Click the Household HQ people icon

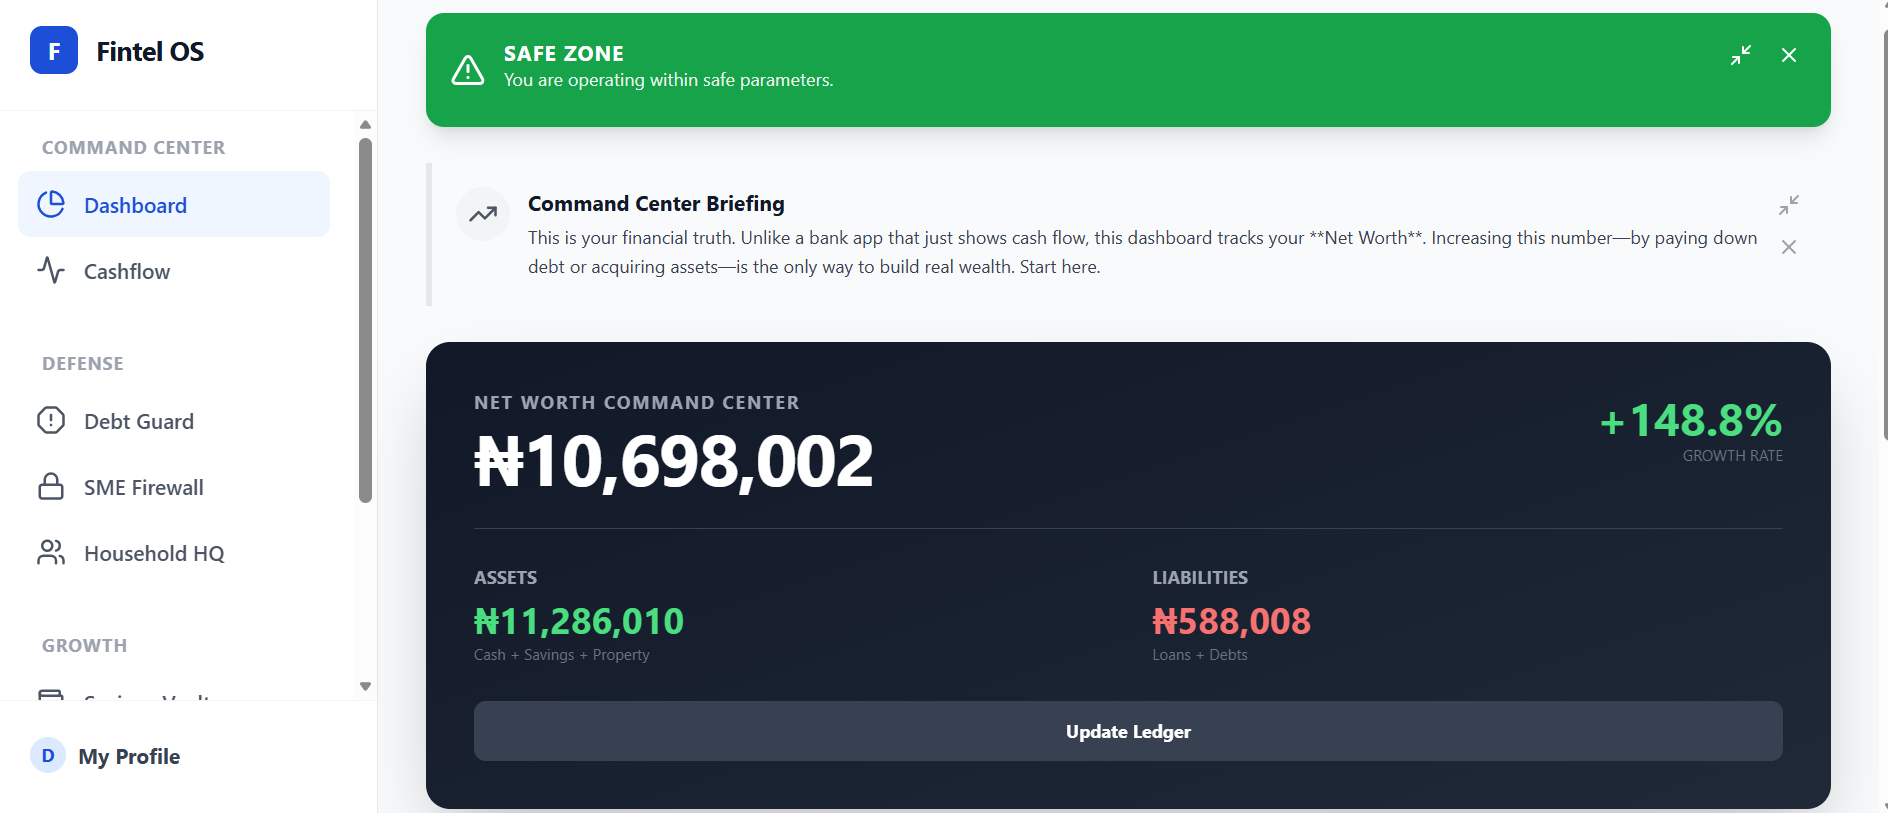pos(51,553)
